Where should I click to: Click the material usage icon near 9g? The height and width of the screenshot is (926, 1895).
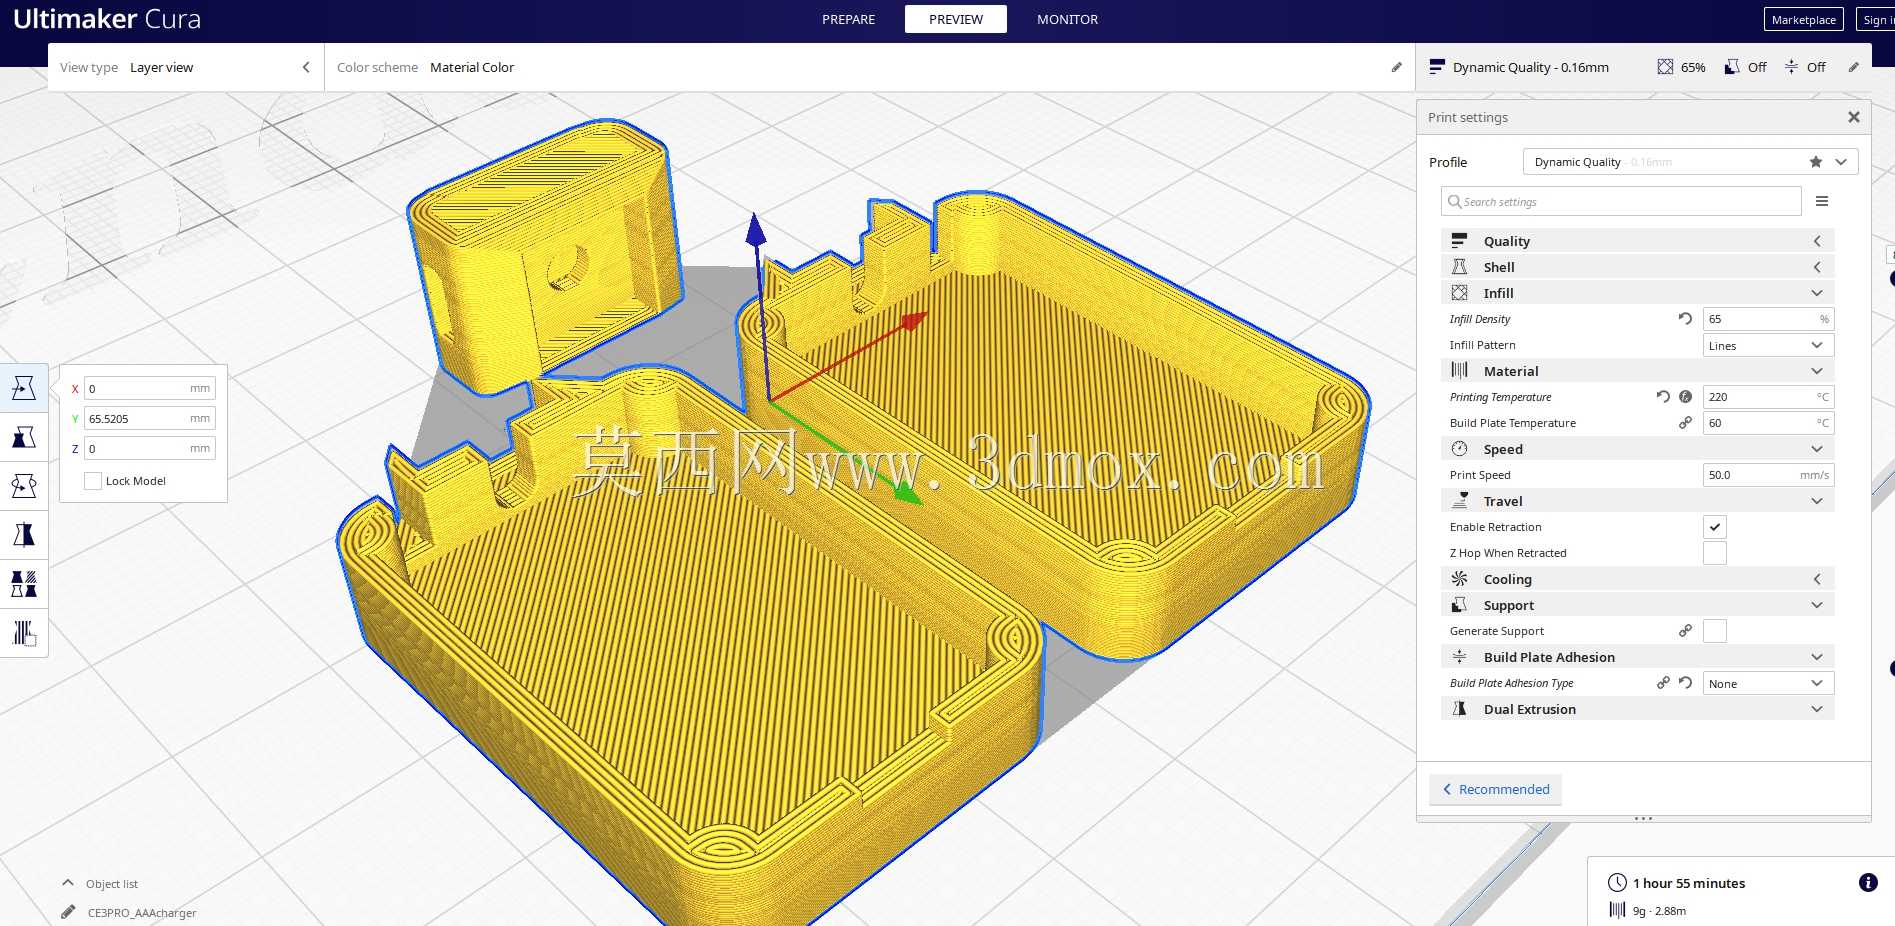(1617, 910)
